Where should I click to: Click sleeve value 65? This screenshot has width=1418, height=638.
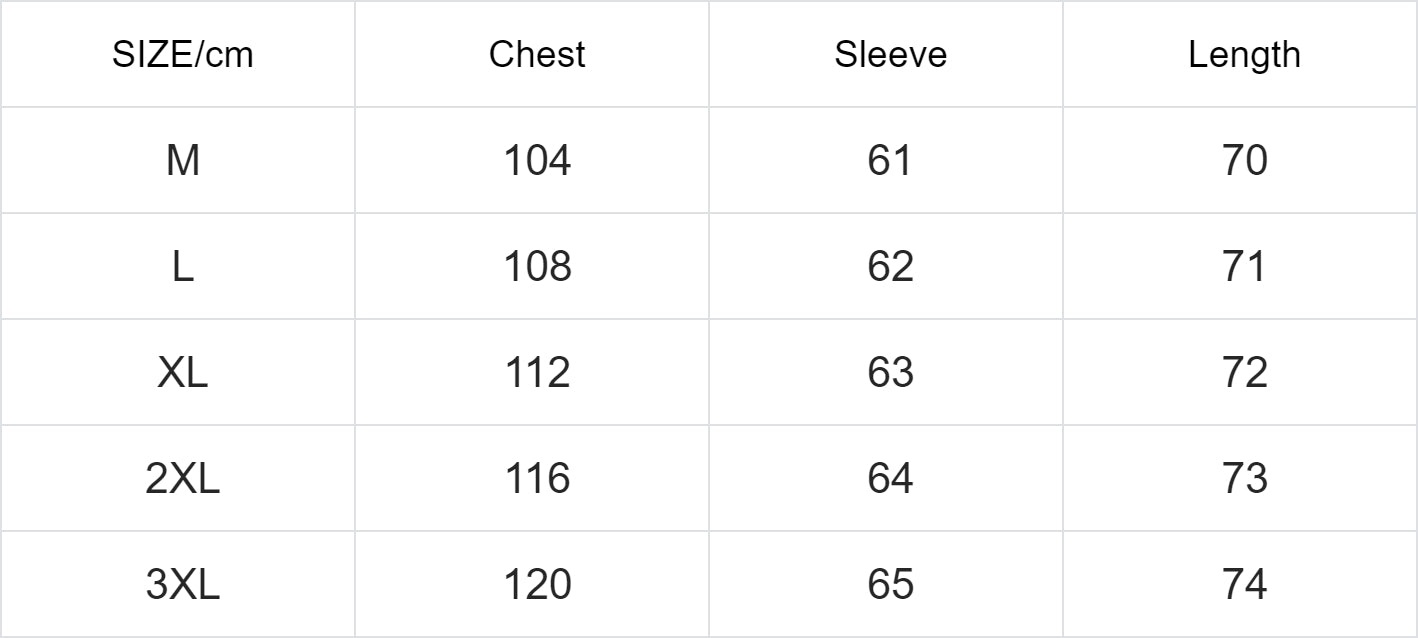tap(890, 584)
